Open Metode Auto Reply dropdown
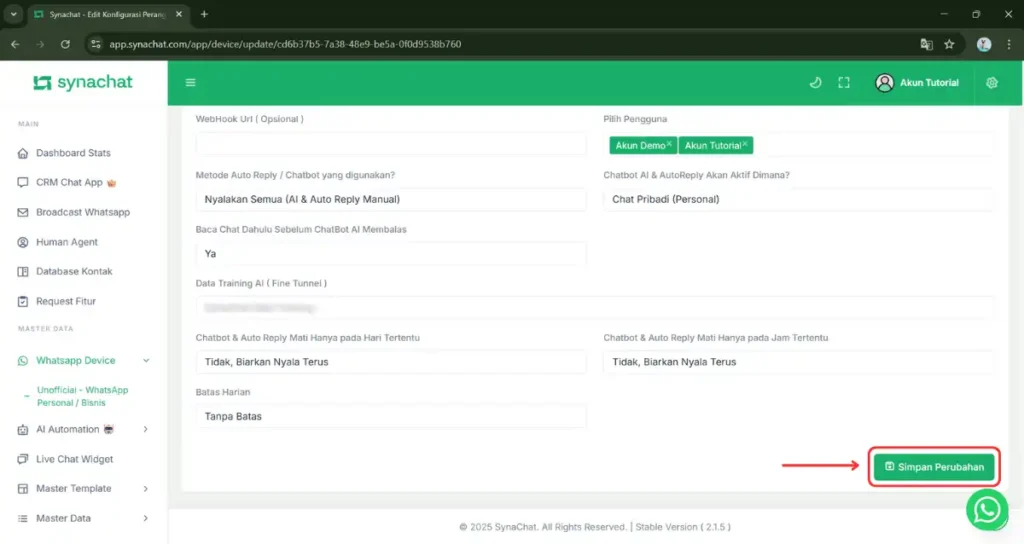Viewport: 1024px width, 544px height. [x=391, y=199]
